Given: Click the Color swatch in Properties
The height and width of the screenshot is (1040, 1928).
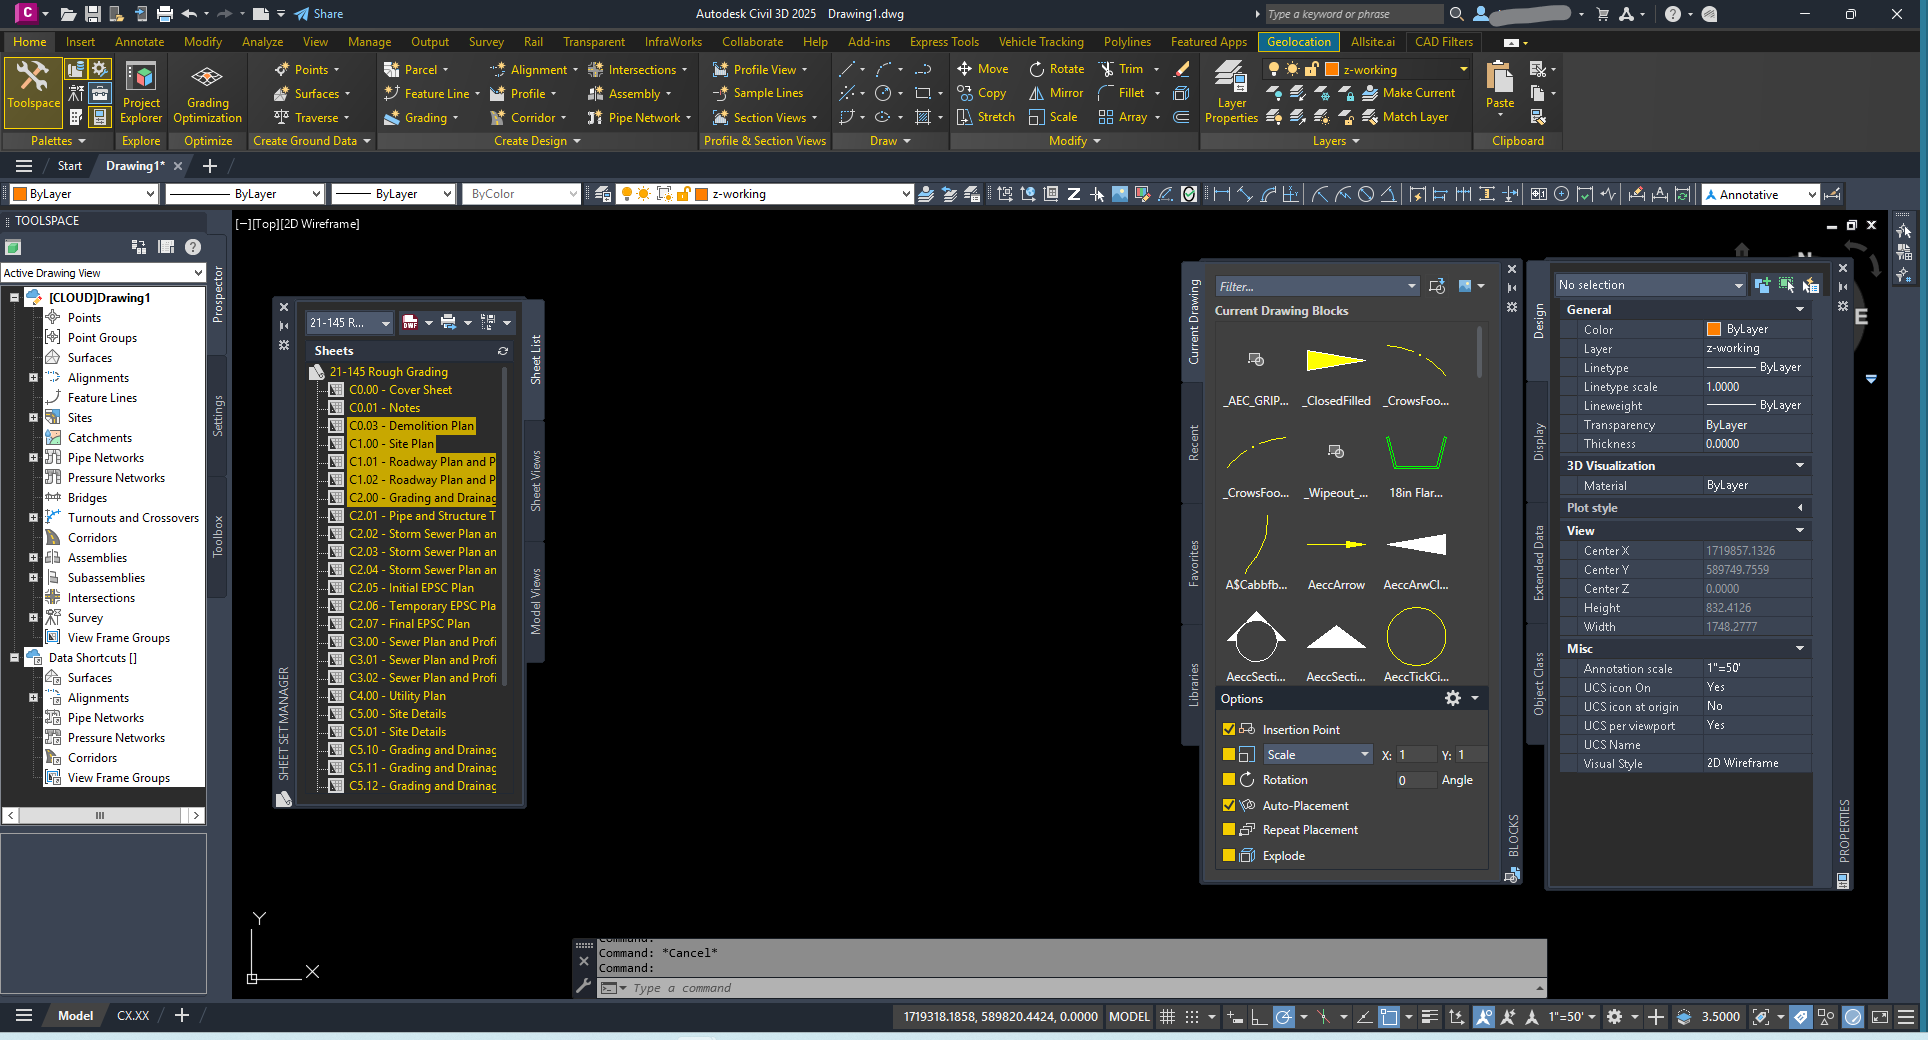Looking at the screenshot, I should pyautogui.click(x=1713, y=329).
